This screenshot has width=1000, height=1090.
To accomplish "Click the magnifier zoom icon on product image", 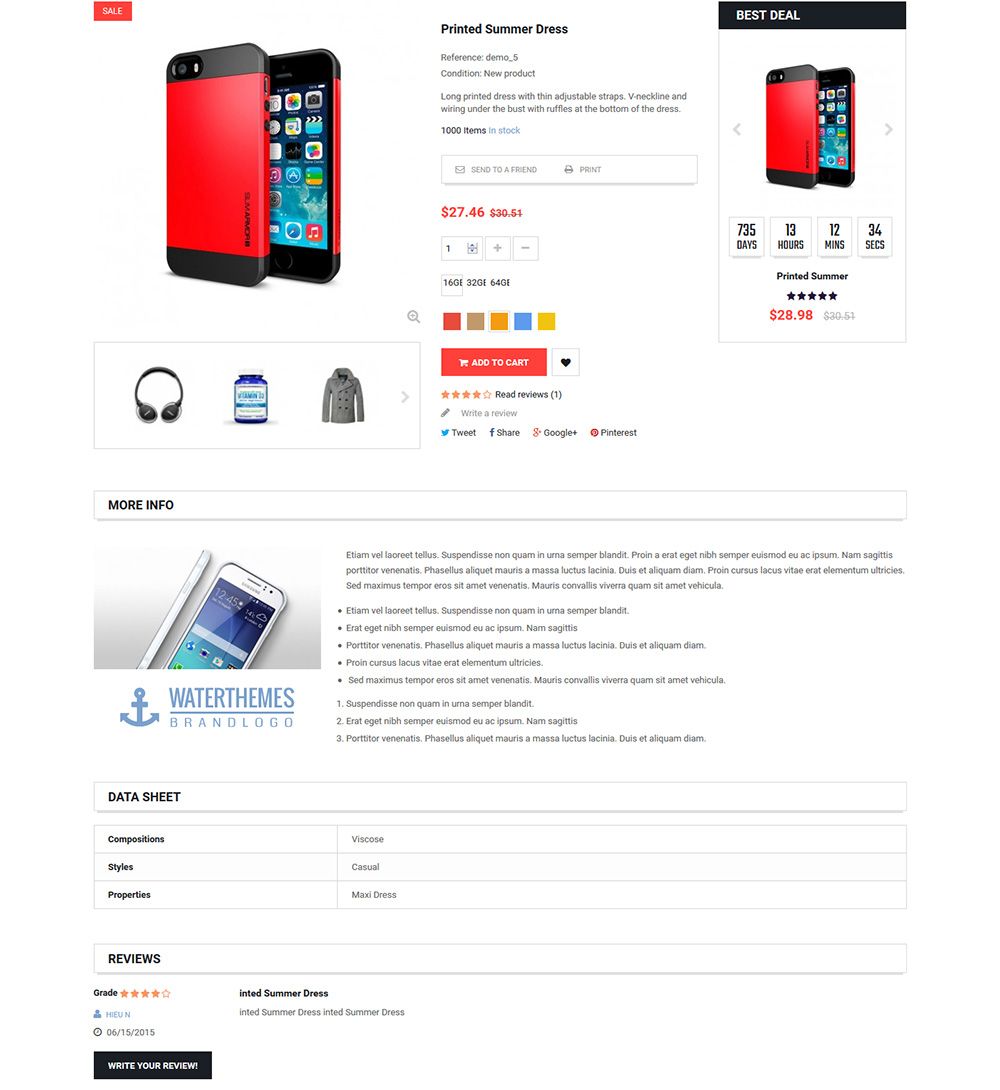I will pyautogui.click(x=413, y=317).
